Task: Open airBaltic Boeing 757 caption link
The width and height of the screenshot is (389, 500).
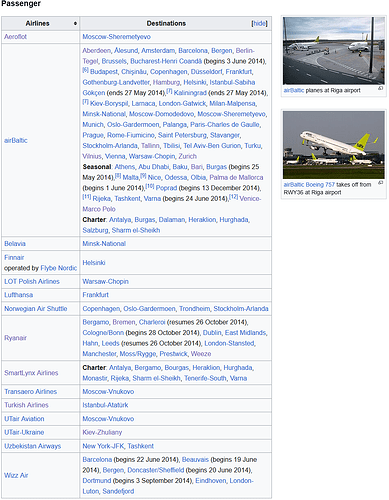Action: pos(309,185)
